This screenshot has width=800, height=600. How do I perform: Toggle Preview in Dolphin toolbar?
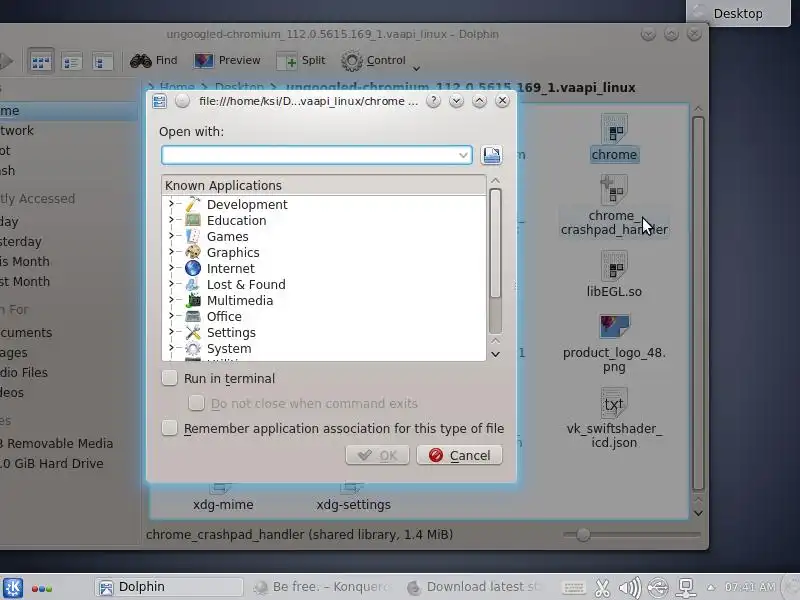[x=228, y=61]
